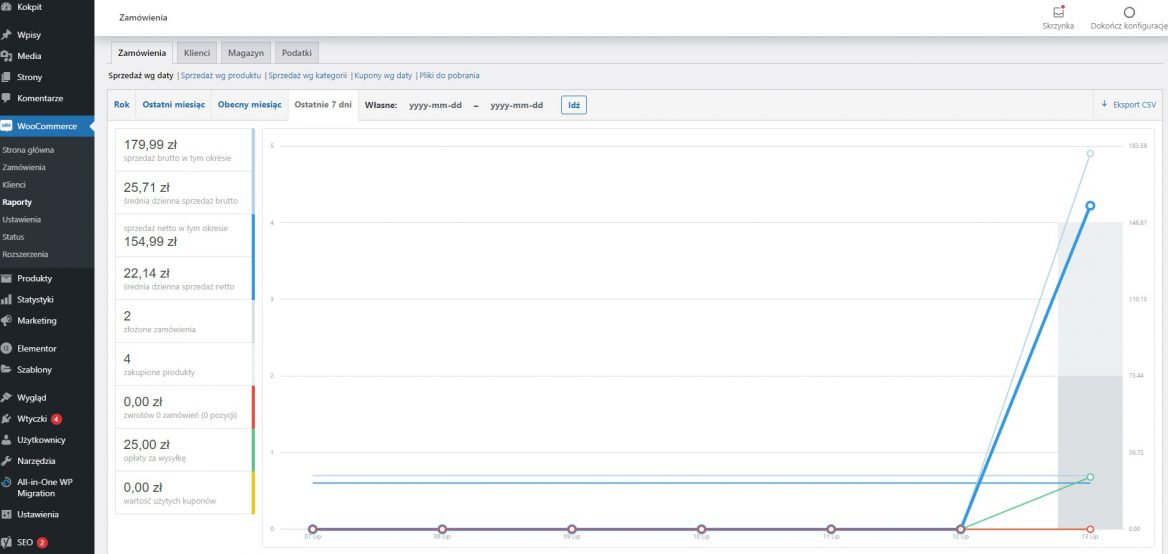Switch to the Podatki tab
The width and height of the screenshot is (1168, 554).
pyautogui.click(x=297, y=53)
